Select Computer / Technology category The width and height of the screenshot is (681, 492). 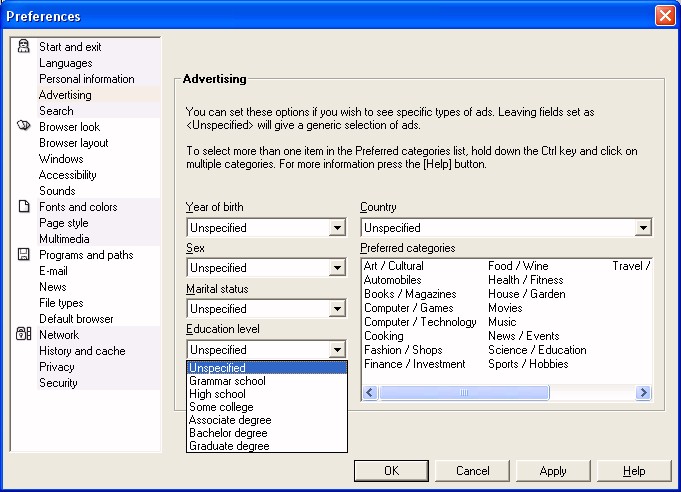click(x=420, y=322)
